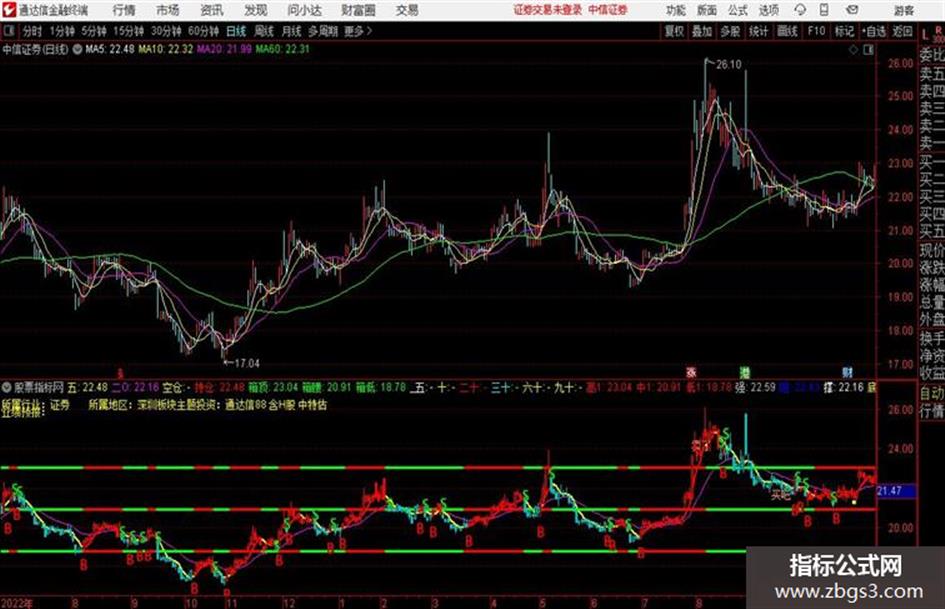Viewport: 945px width, 609px height.
Task: Click the diamond icon at chart top right
Action: 853,50
